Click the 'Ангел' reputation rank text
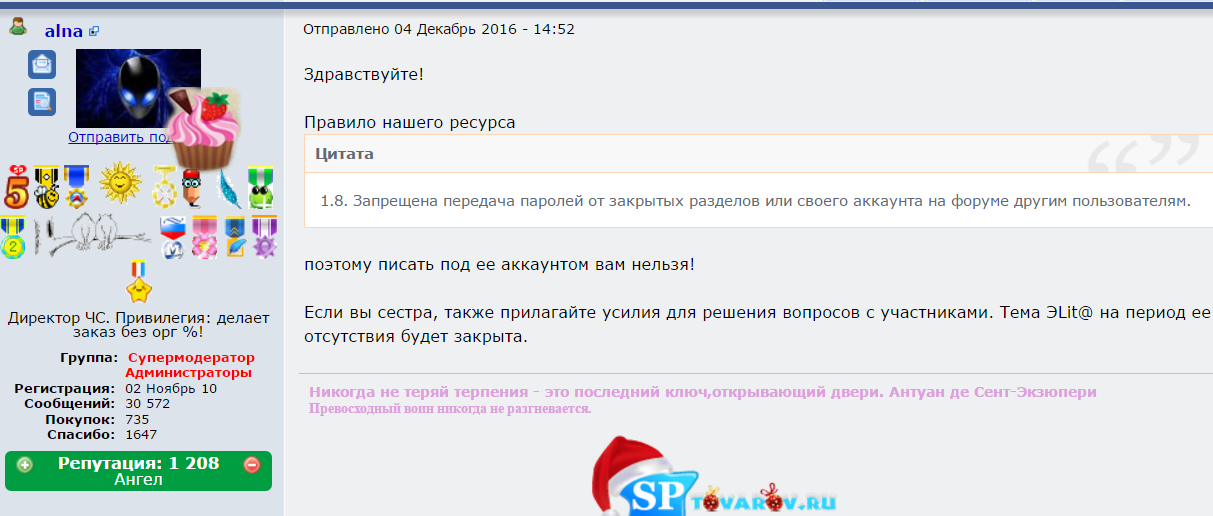Image resolution: width=1213 pixels, height=516 pixels. point(138,480)
